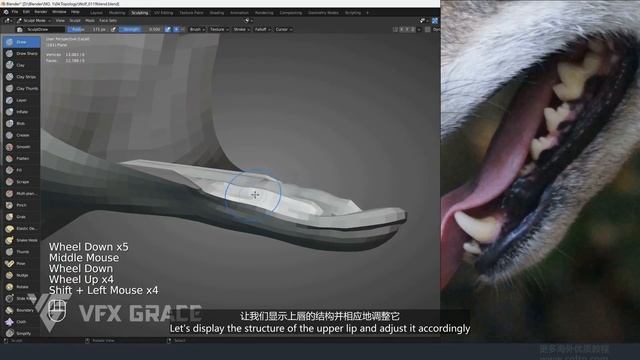The height and width of the screenshot is (360, 640).
Task: Activate the Layer brush
Action: point(21,100)
